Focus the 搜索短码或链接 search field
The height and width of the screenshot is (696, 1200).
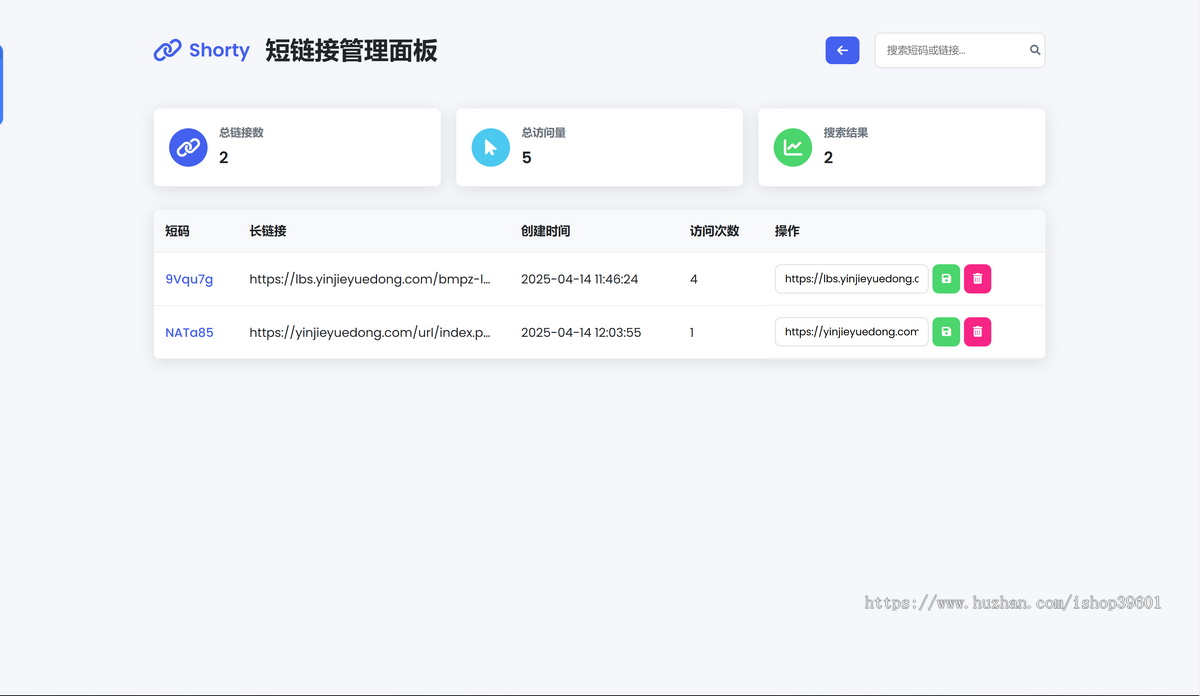coord(960,50)
